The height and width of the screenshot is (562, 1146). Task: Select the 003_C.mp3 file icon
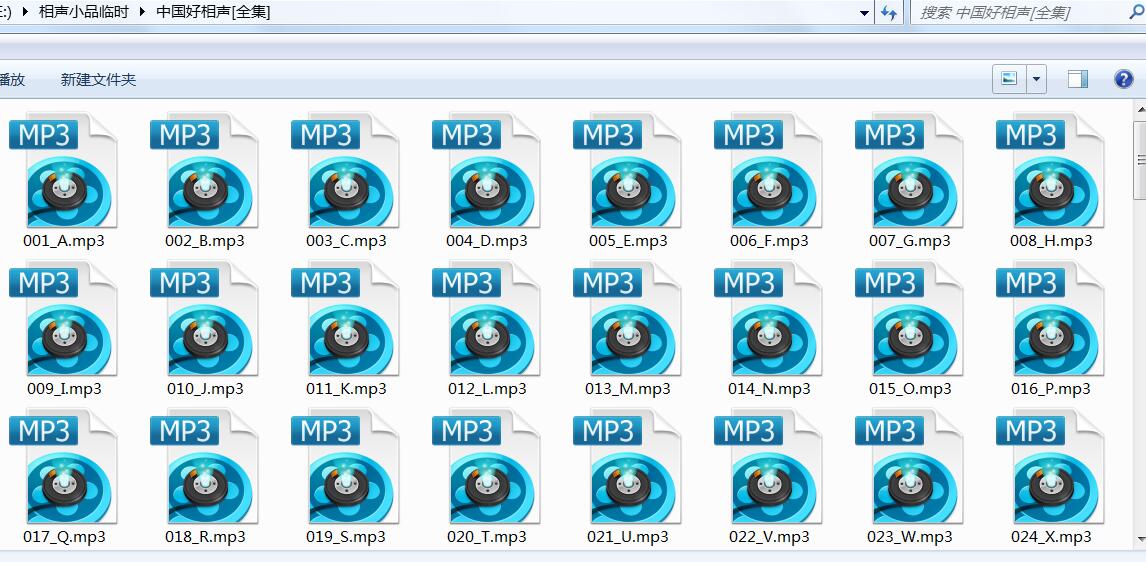(346, 171)
